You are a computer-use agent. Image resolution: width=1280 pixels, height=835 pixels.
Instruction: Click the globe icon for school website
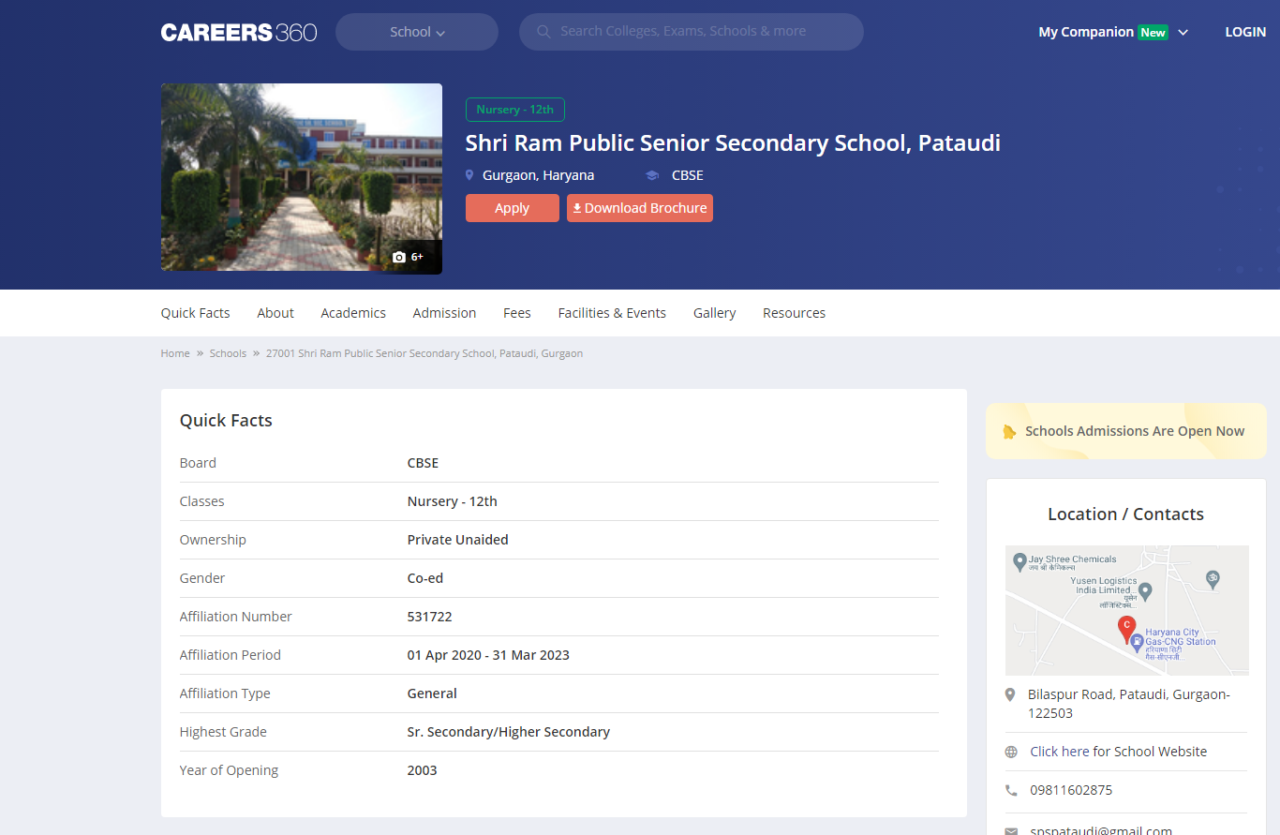pyautogui.click(x=1011, y=752)
